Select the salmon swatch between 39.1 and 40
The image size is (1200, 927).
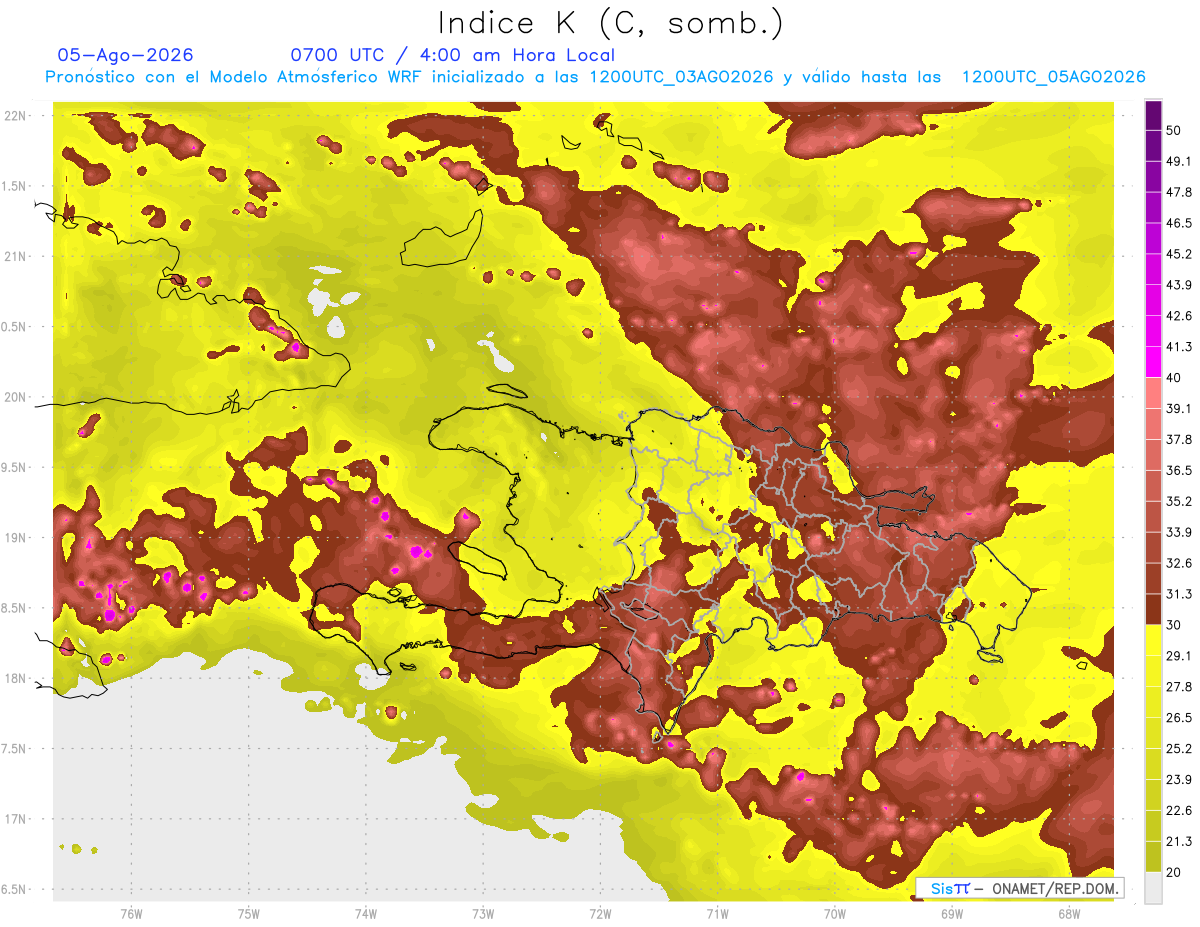(1153, 393)
